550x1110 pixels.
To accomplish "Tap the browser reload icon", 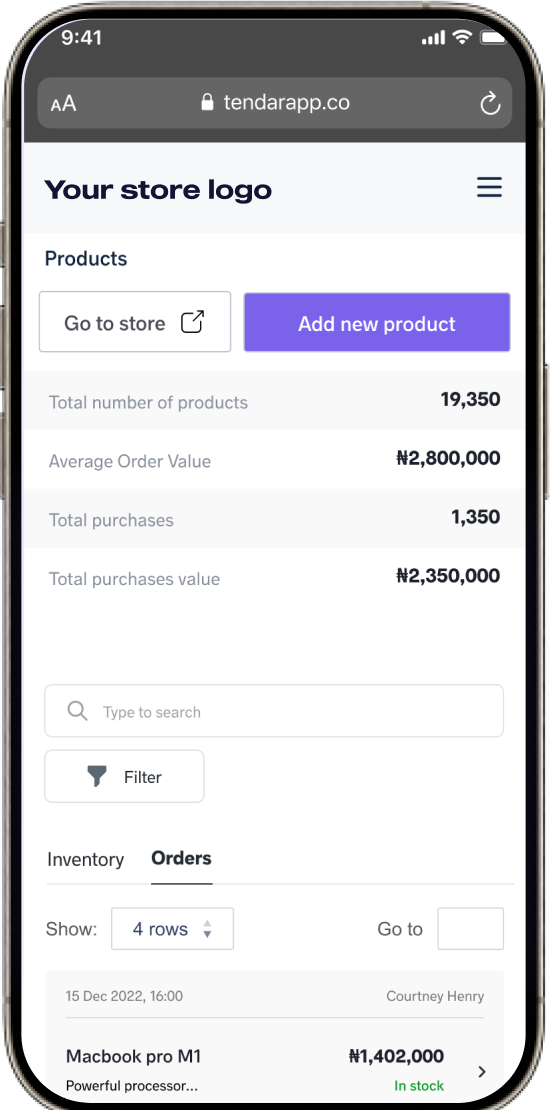I will pos(490,103).
